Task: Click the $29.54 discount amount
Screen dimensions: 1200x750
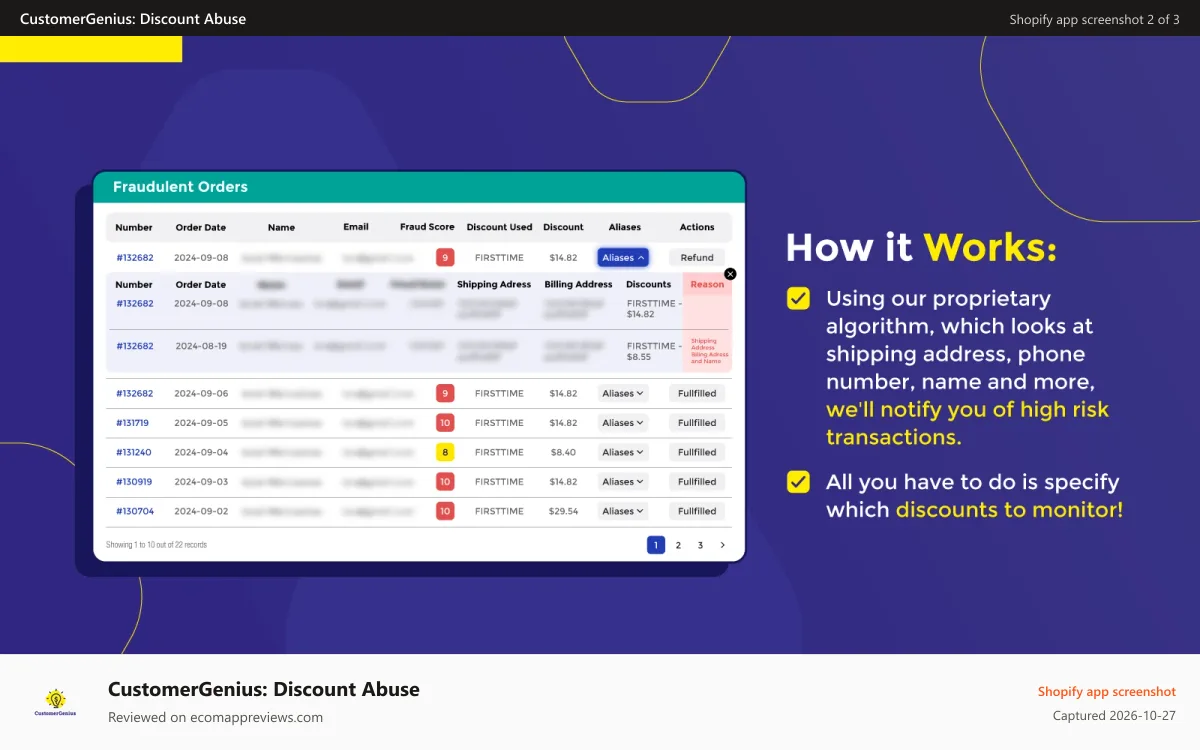Action: [563, 511]
